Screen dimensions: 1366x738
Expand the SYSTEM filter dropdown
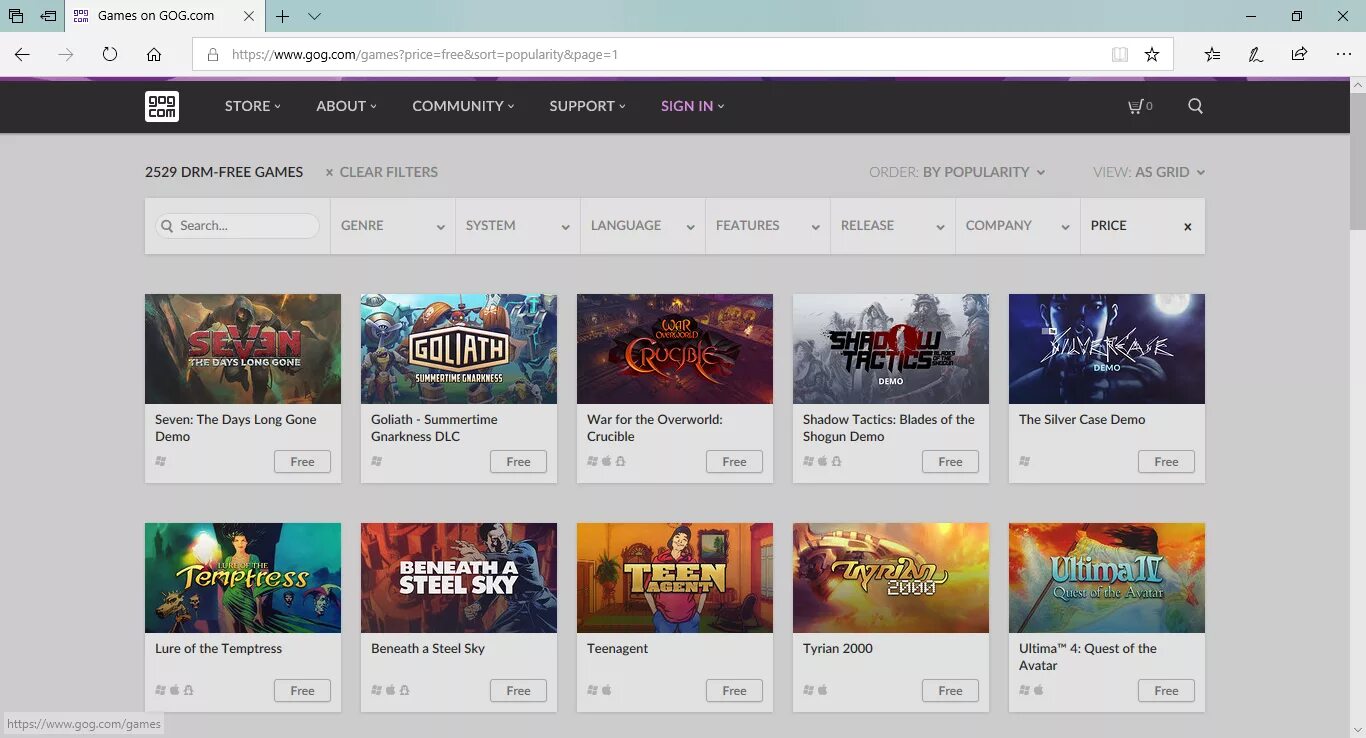pyautogui.click(x=518, y=226)
